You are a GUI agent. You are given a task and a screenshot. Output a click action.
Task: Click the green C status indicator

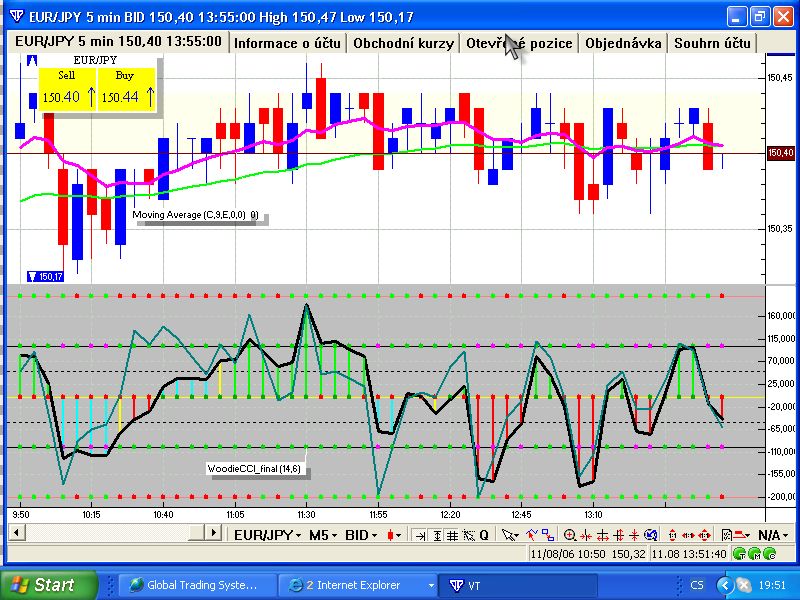coord(769,554)
